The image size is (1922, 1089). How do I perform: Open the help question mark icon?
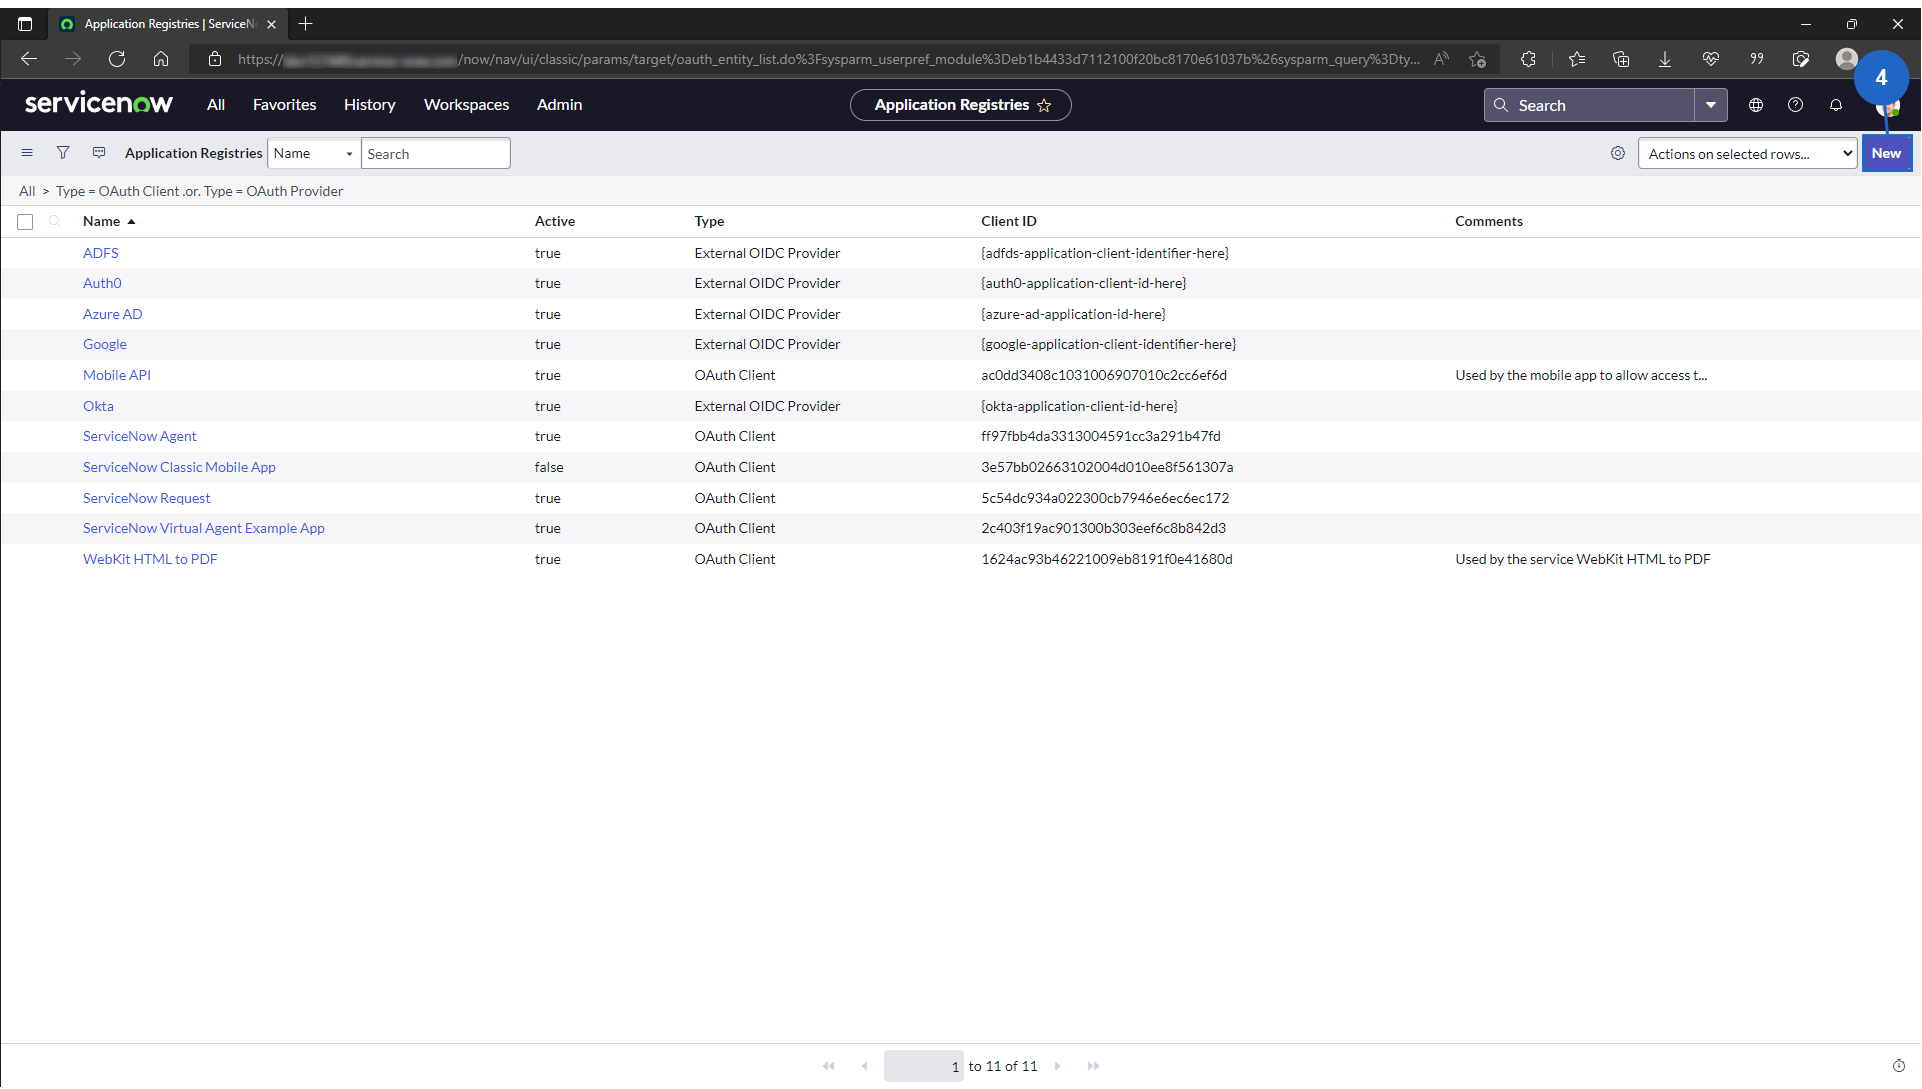[1795, 105]
